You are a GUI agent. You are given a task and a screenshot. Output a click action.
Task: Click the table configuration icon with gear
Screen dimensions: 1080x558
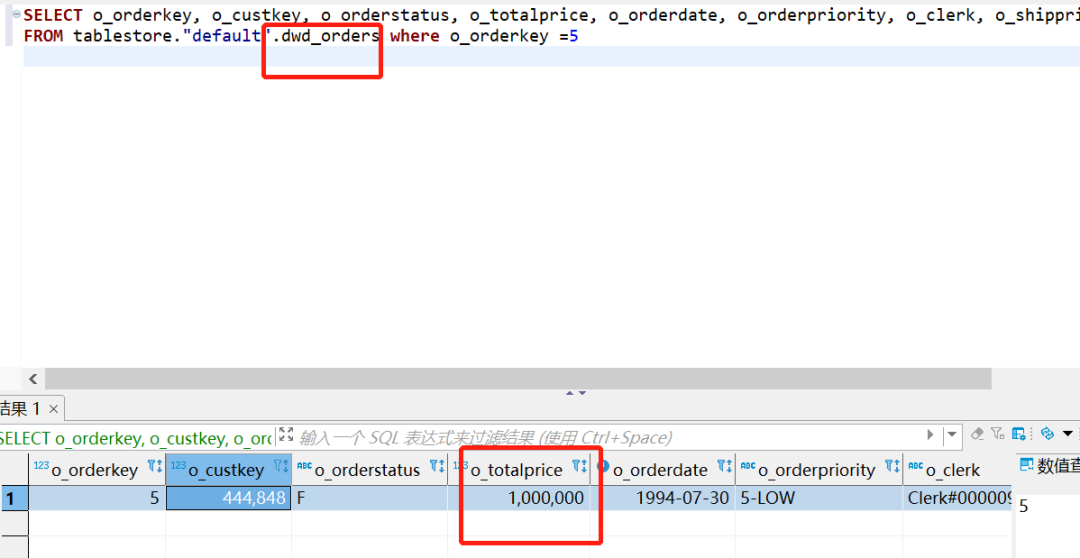tap(1019, 435)
